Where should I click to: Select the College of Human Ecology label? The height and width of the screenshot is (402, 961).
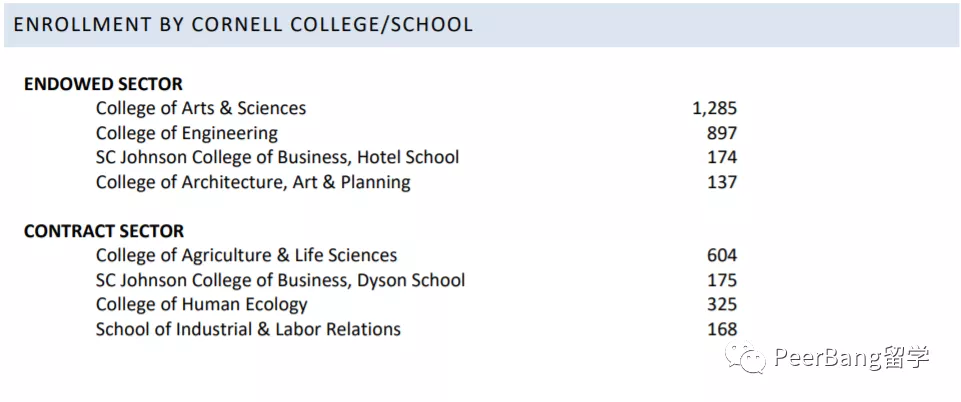point(202,304)
